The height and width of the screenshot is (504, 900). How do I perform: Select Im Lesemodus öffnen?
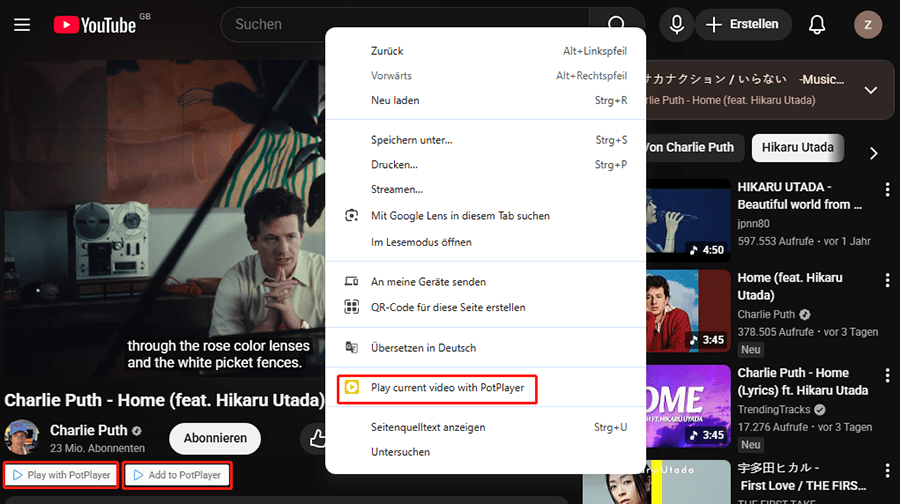(486, 242)
